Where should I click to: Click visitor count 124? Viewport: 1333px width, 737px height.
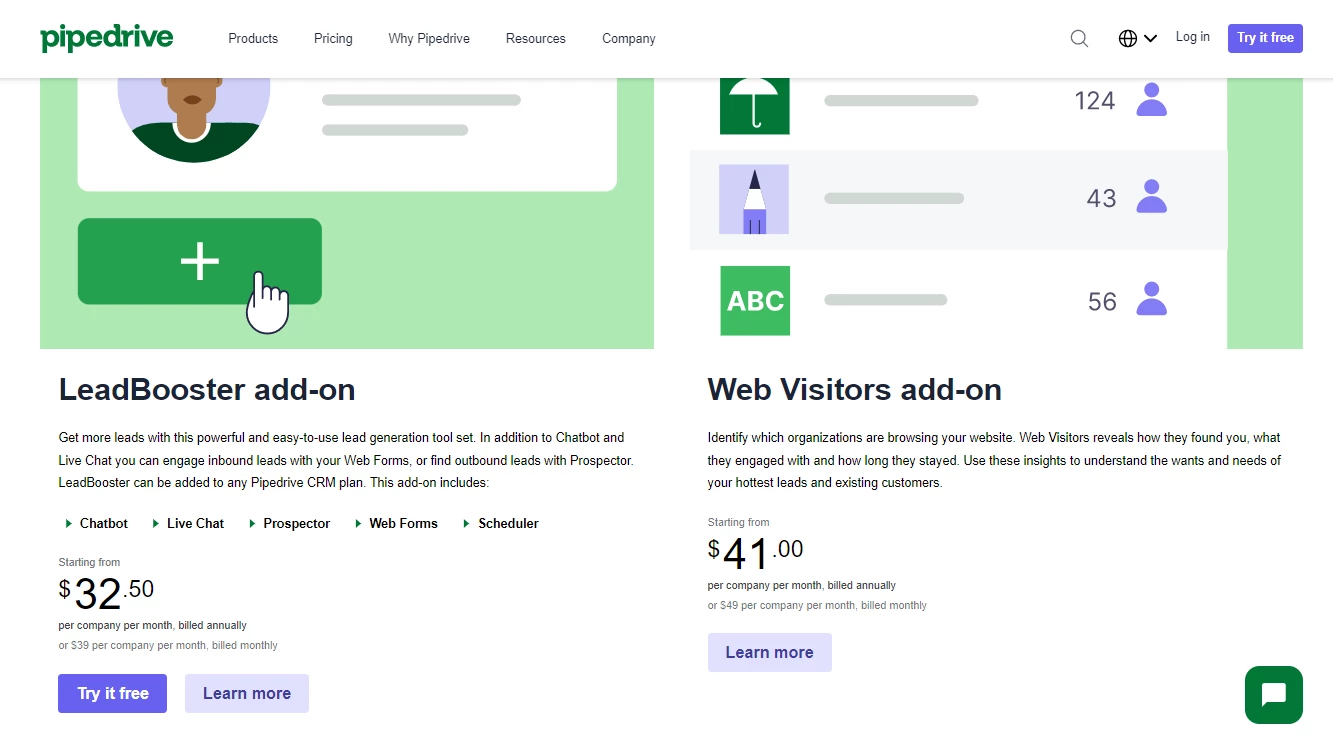[1095, 101]
